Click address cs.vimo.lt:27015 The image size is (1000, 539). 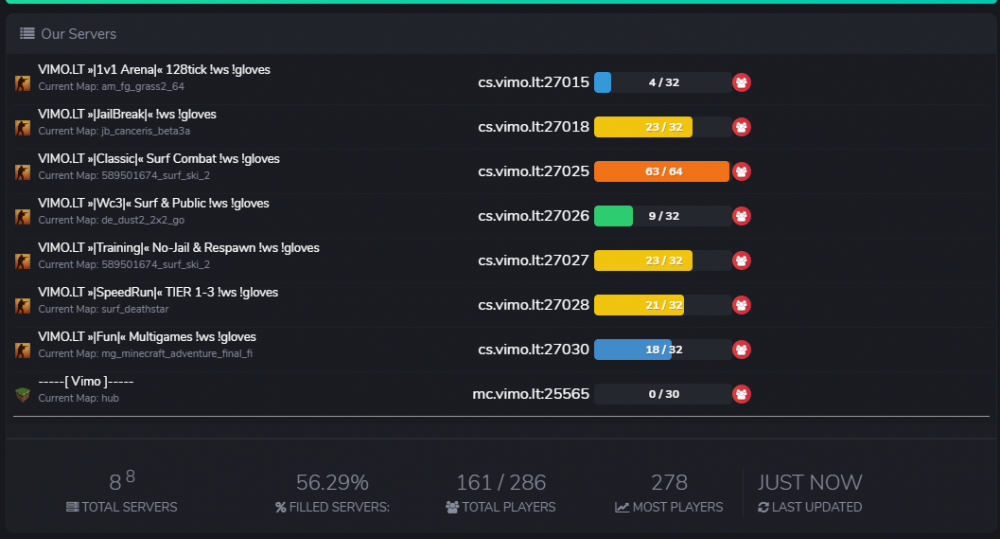(x=534, y=82)
